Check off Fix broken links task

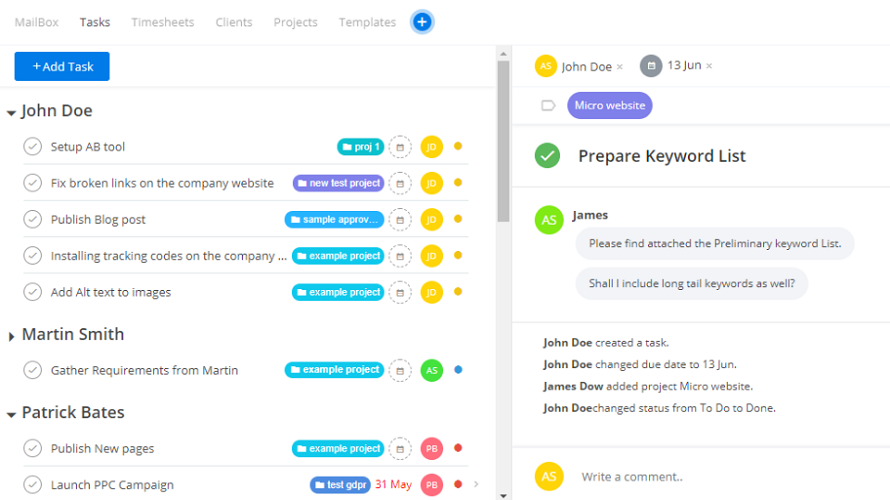(32, 183)
